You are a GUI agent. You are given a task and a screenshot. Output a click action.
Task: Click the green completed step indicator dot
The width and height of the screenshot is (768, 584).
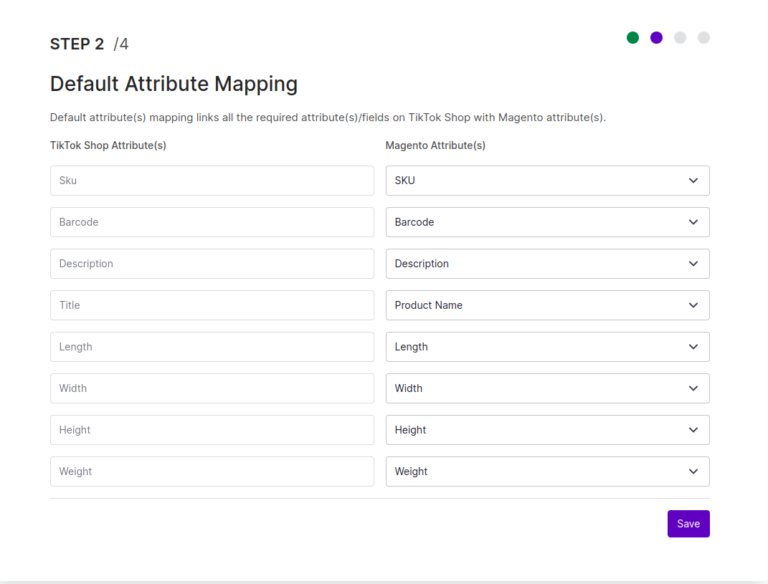coord(633,38)
